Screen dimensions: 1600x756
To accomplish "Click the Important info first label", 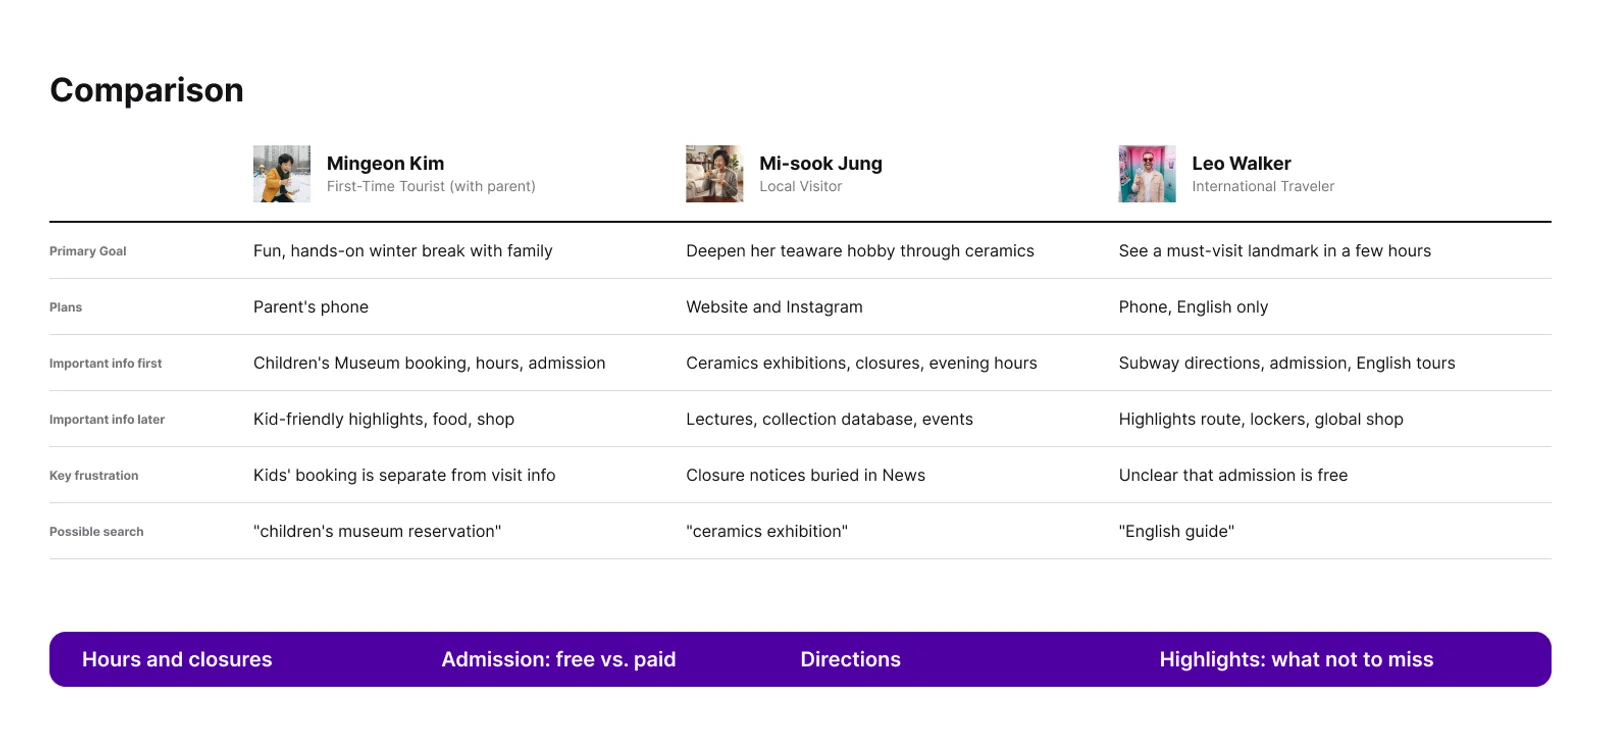I will point(105,363).
